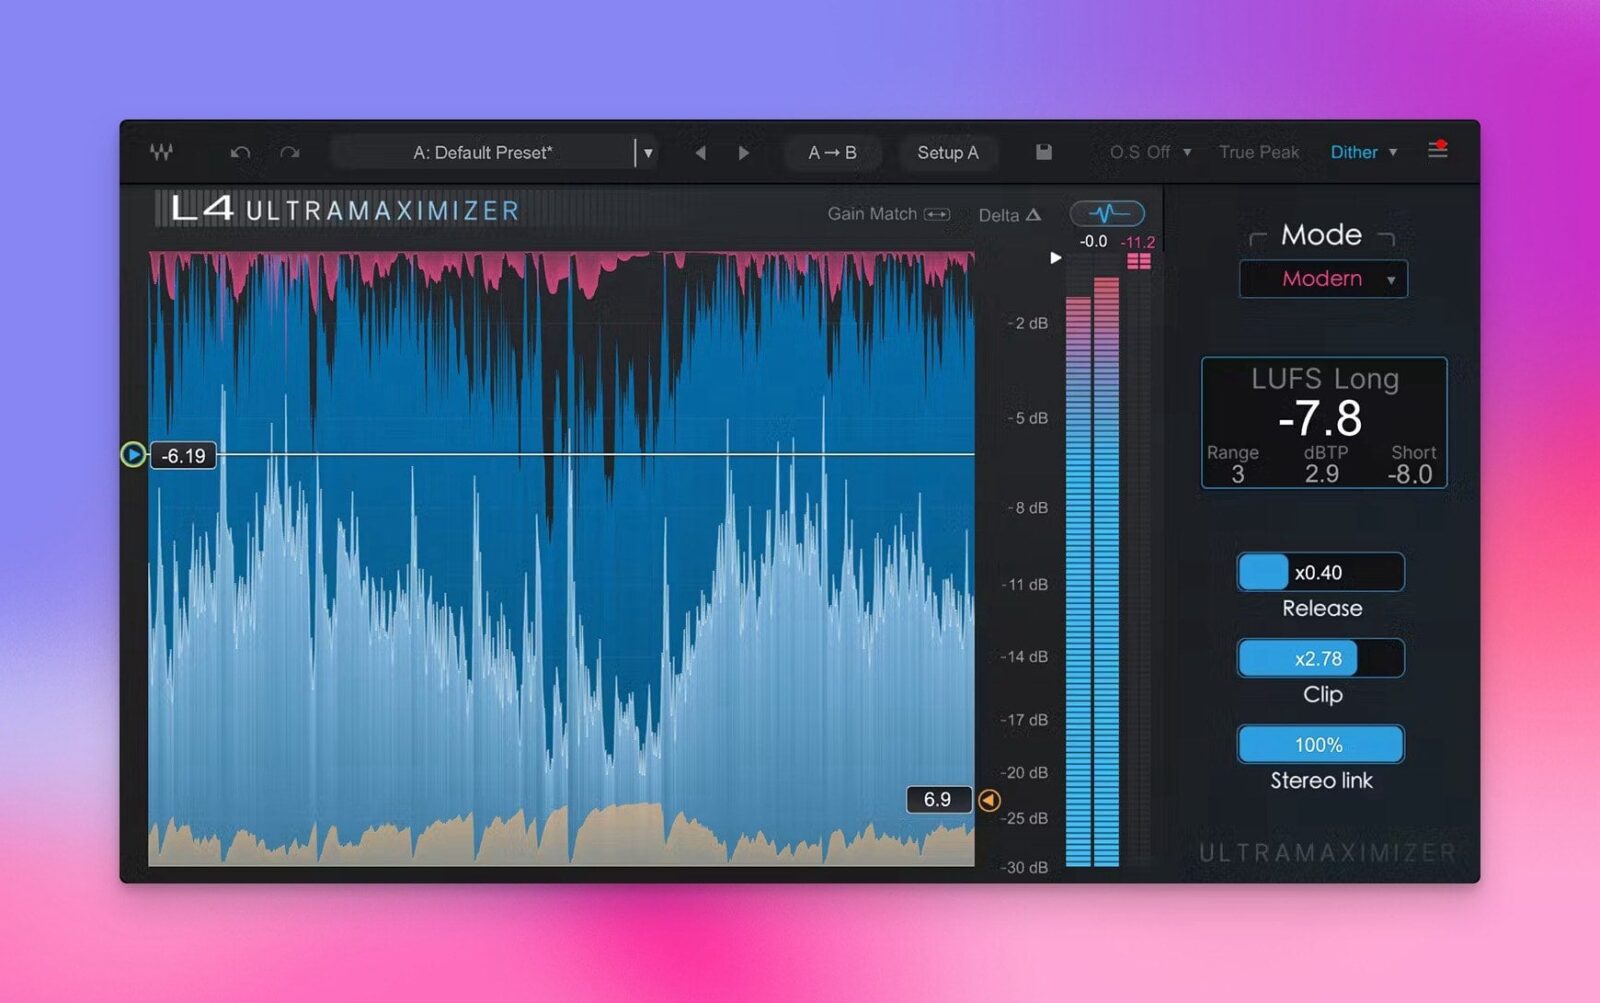Viewport: 1600px width, 1003px height.
Task: Switch setup with Setup A button
Action: pos(947,153)
